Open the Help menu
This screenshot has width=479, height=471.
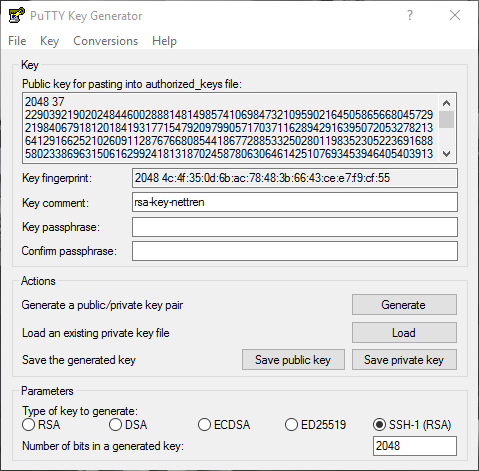pos(164,41)
